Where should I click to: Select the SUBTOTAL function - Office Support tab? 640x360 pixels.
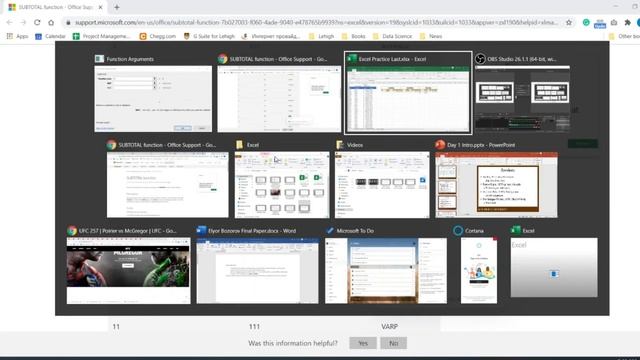pyautogui.click(x=56, y=7)
